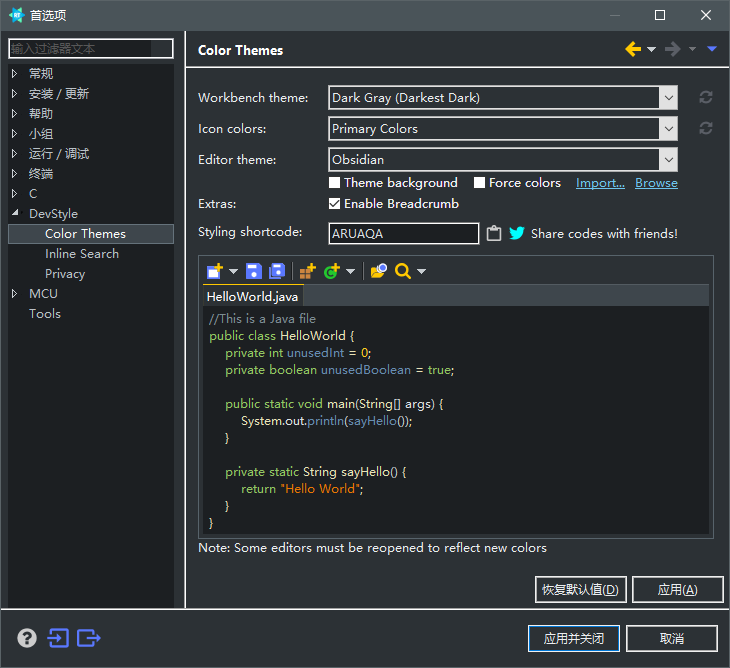Click the "Hello World" string in preview

(x=320, y=489)
